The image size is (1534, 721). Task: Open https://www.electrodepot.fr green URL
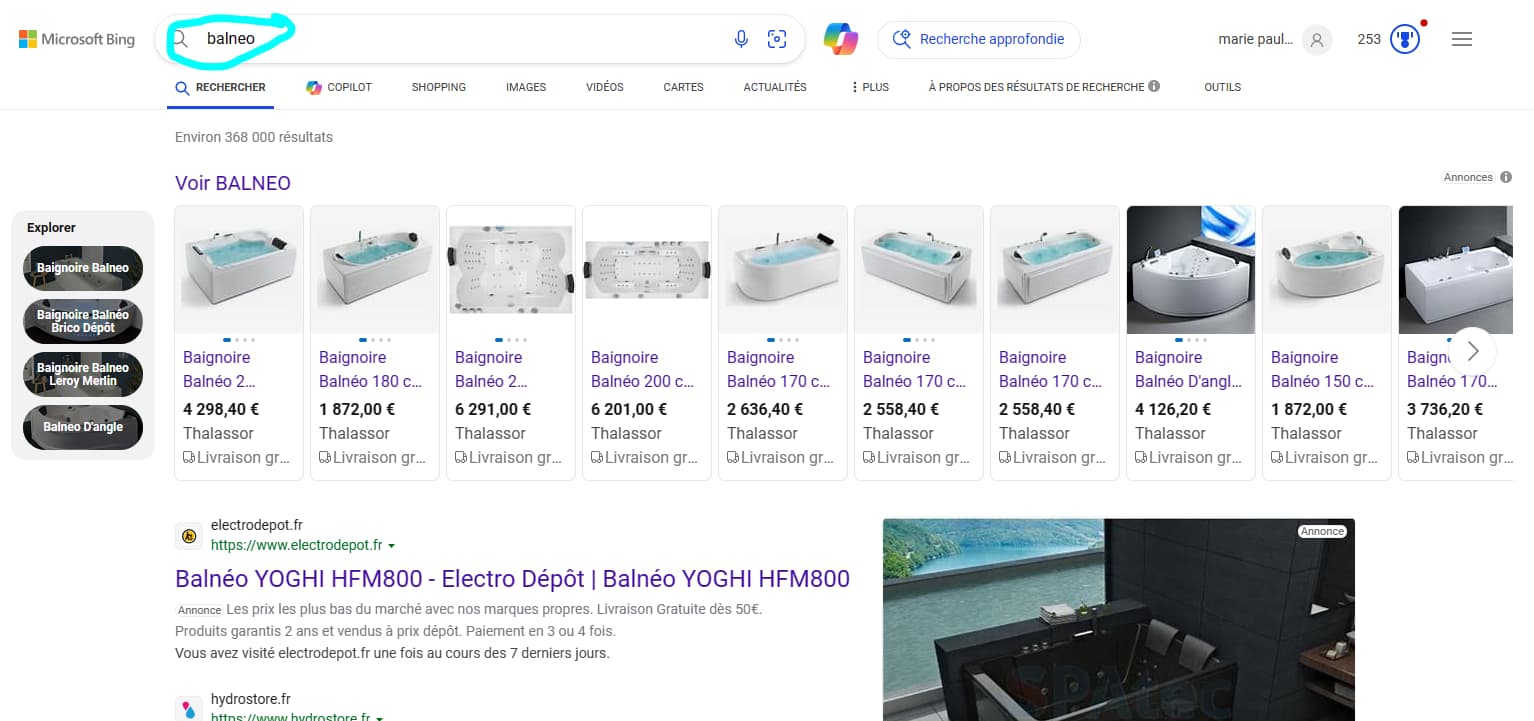click(x=296, y=545)
